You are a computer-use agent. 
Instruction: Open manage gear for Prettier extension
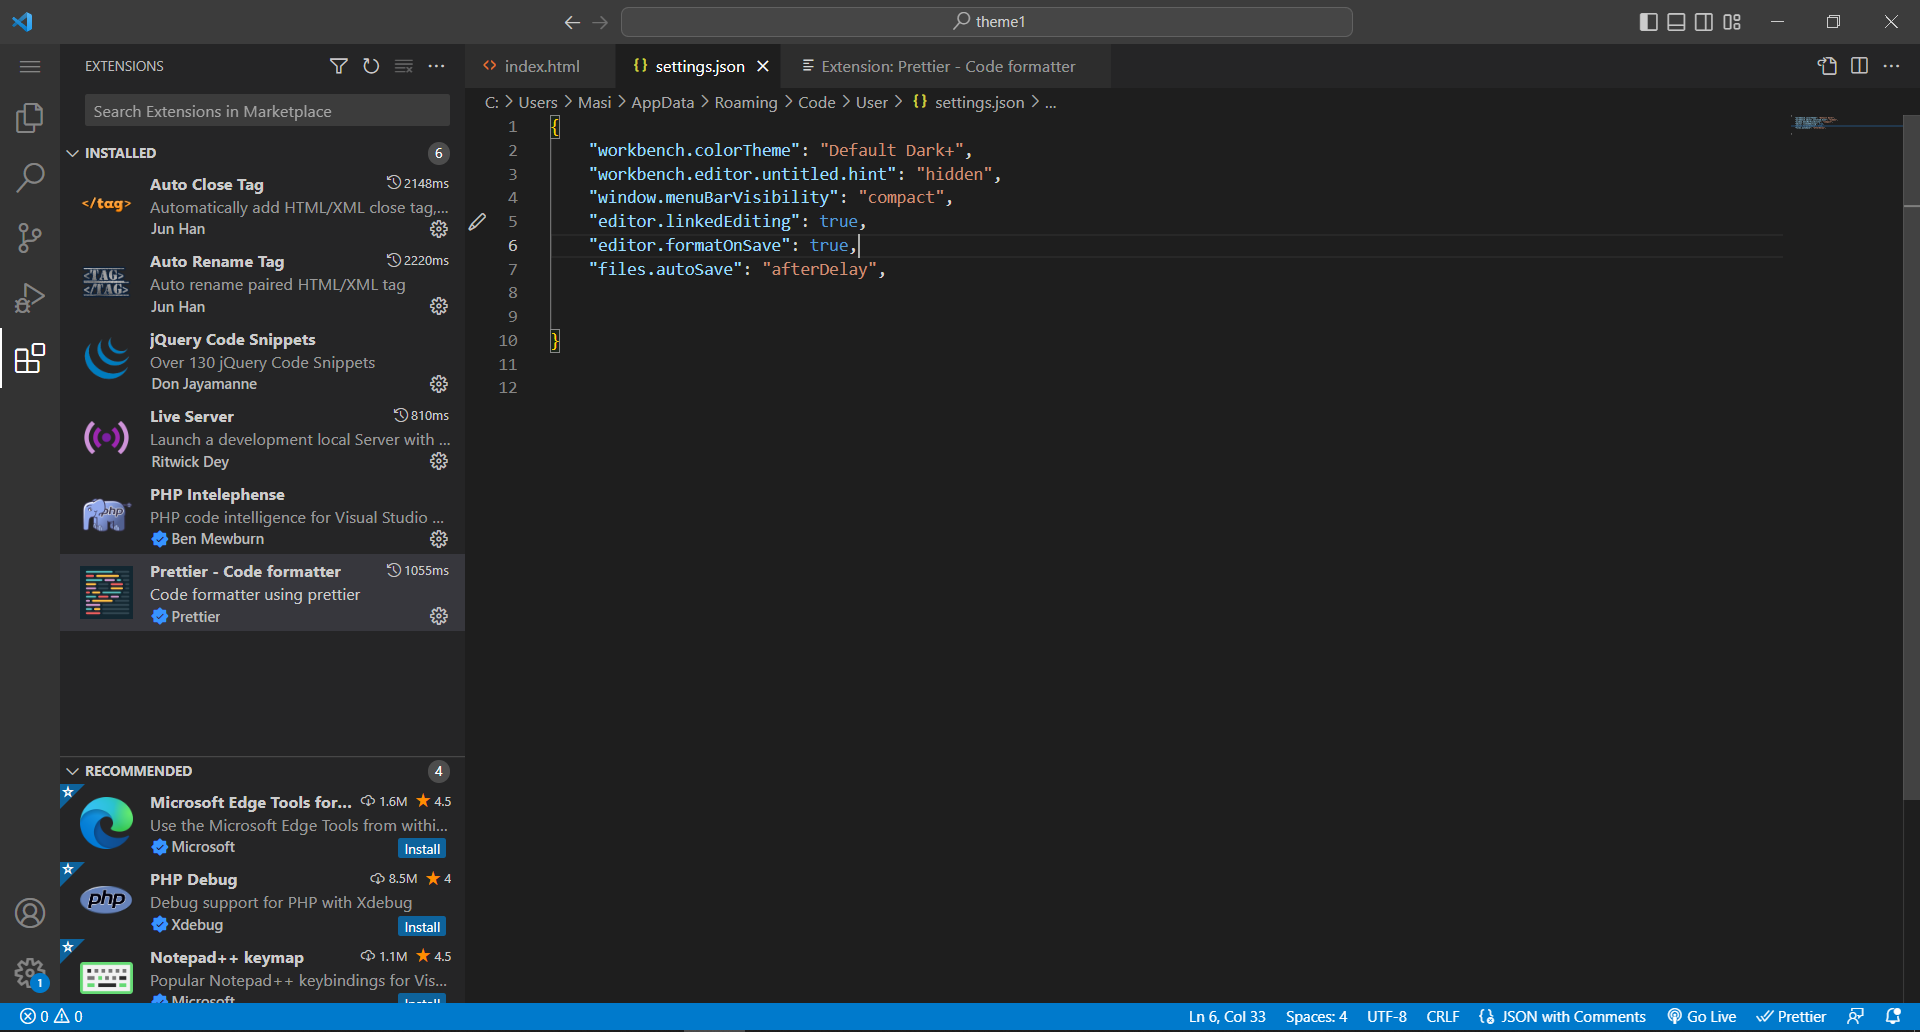[x=439, y=616]
